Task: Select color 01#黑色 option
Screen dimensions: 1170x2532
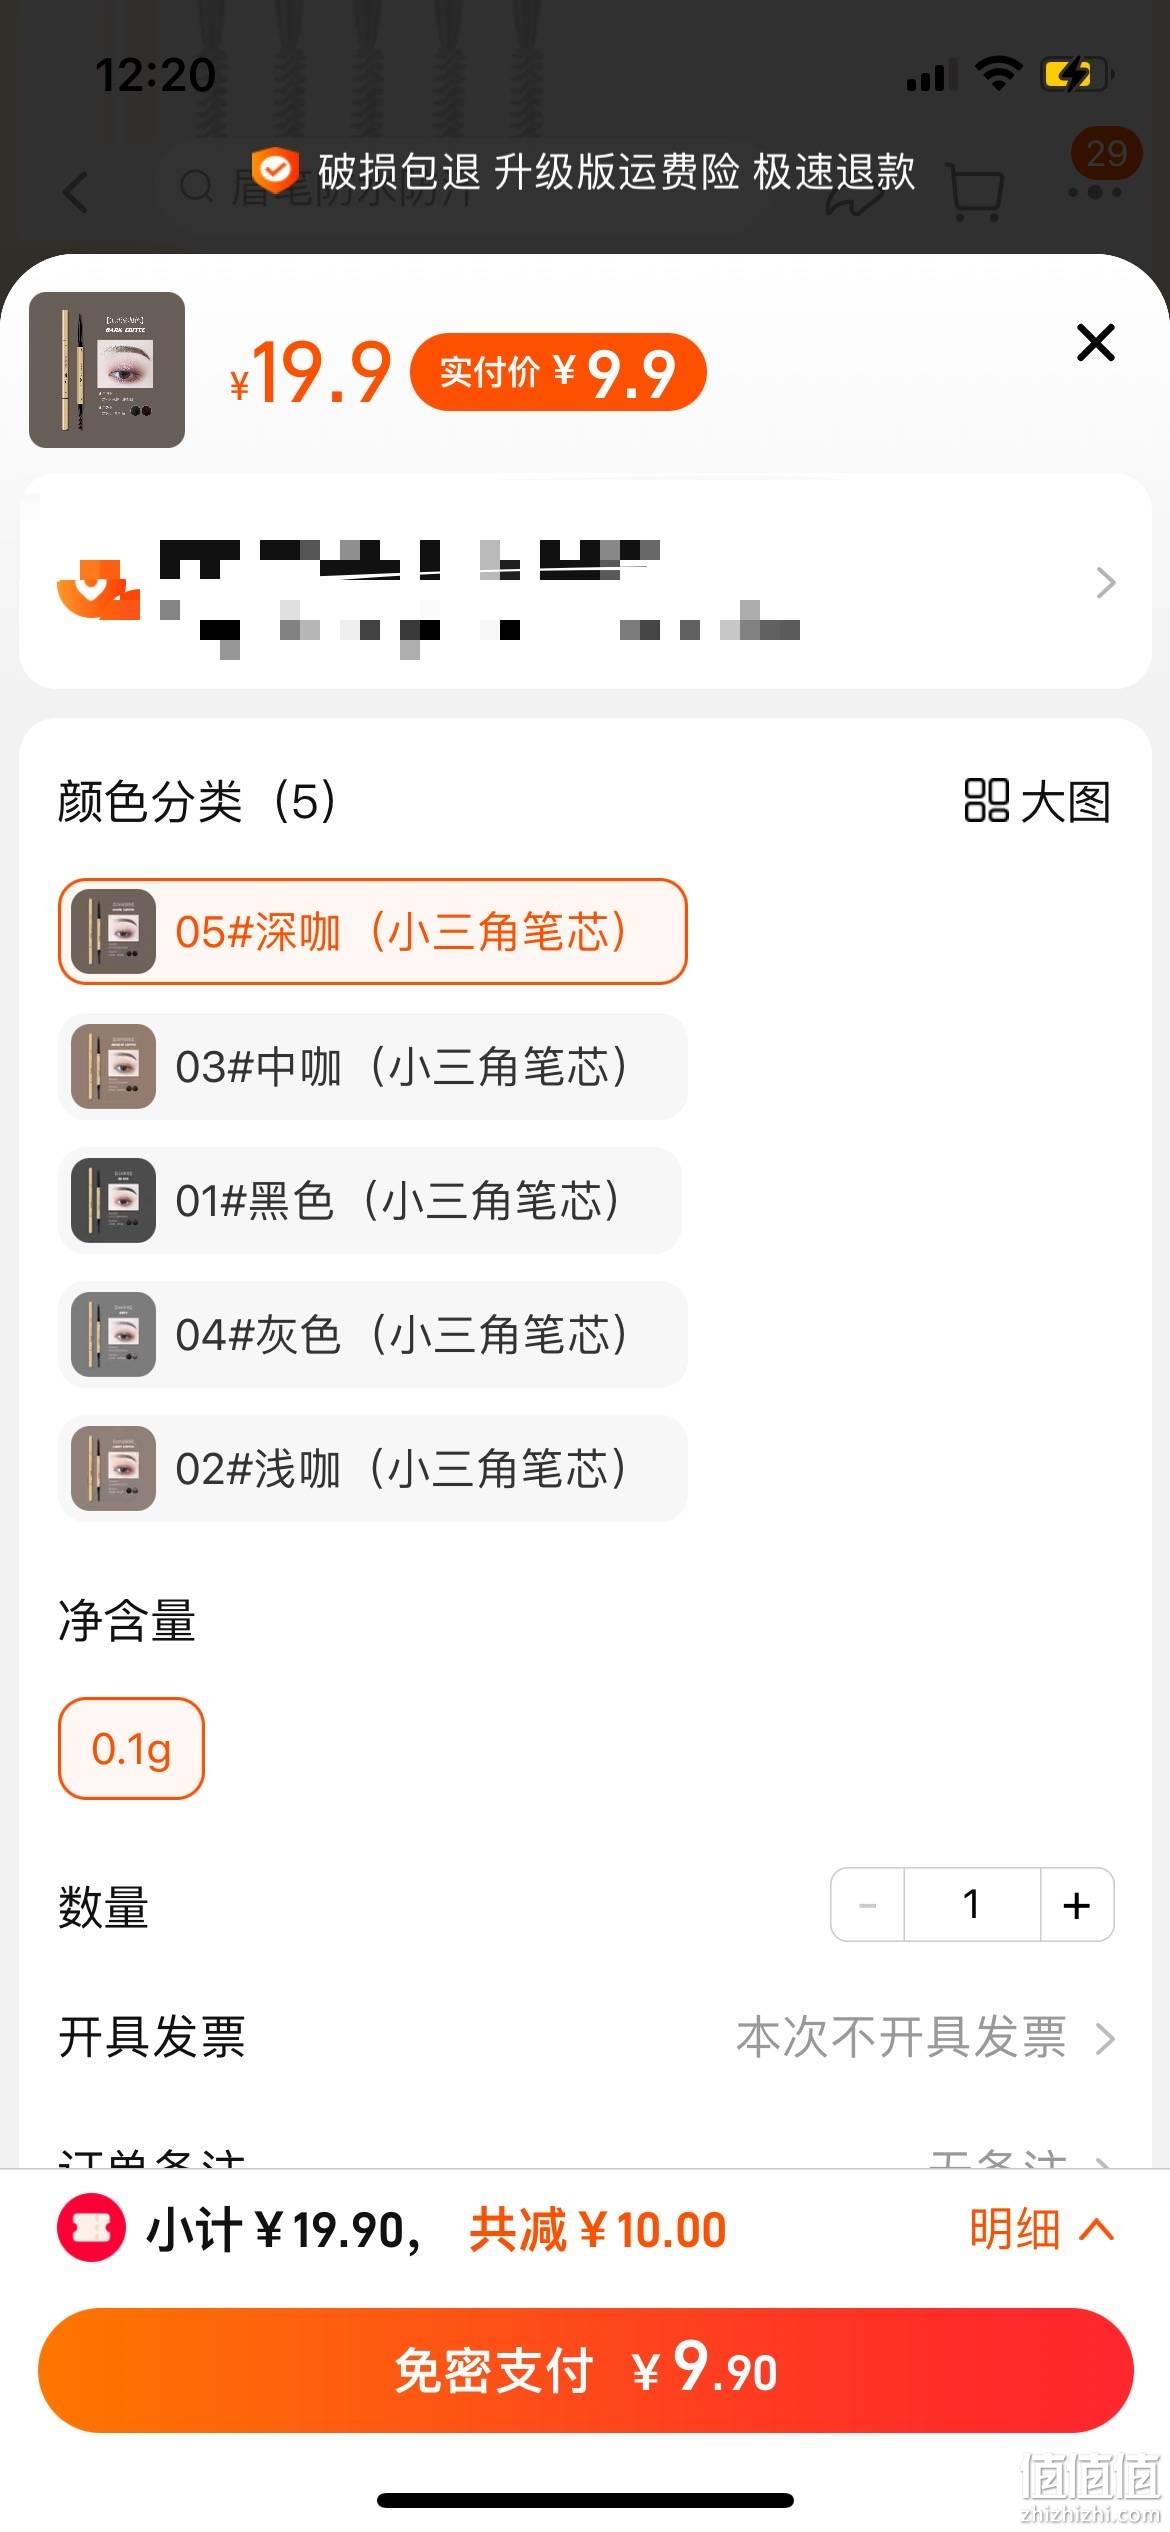Action: click(369, 1200)
